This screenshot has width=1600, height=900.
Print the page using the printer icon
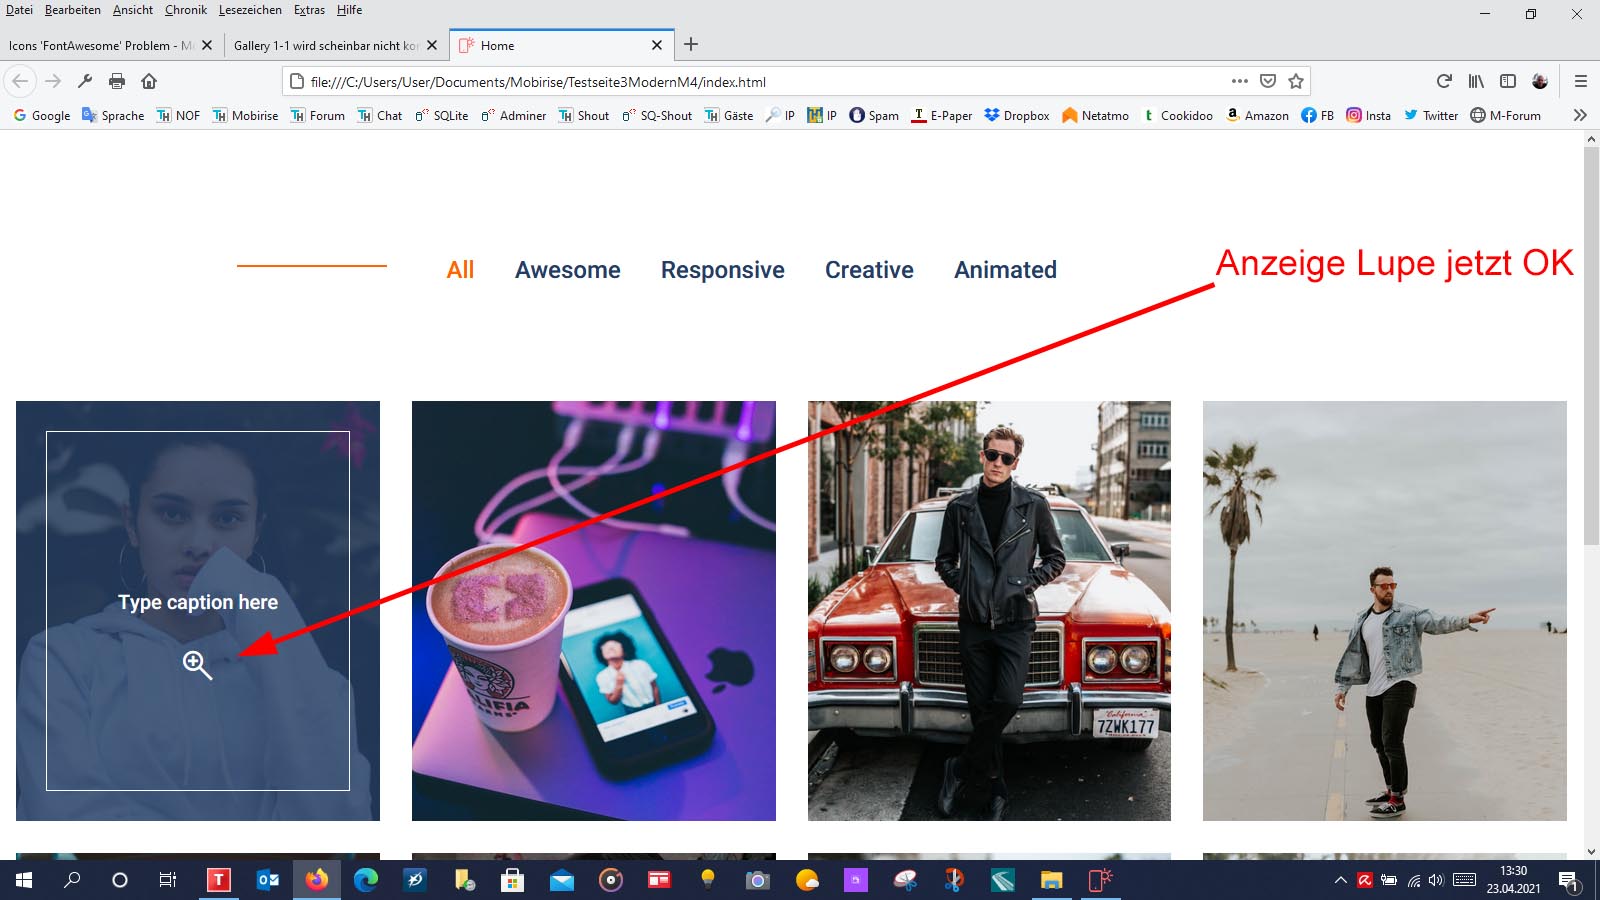click(x=117, y=81)
